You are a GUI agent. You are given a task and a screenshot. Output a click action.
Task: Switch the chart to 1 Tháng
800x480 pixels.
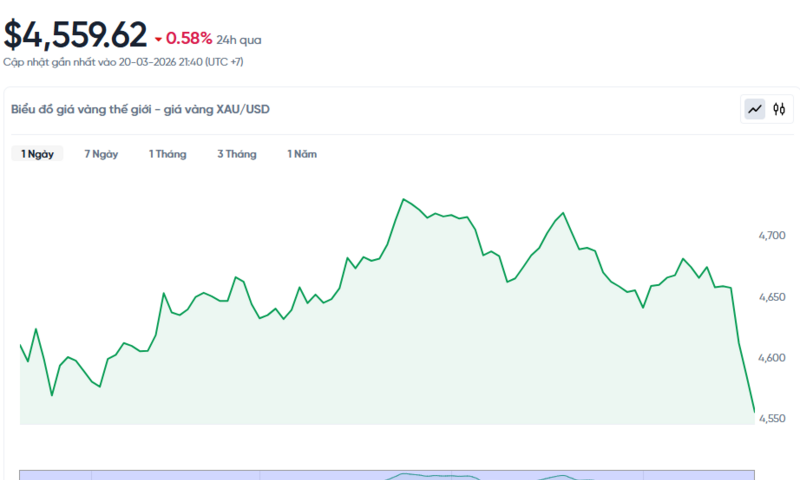tap(167, 154)
